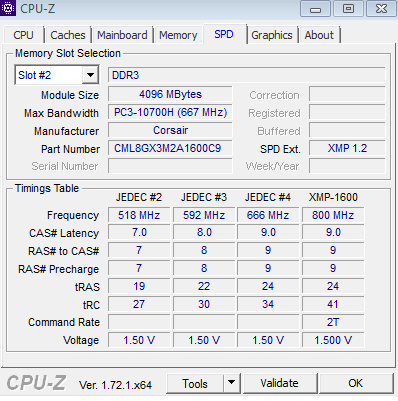Click the DDR3 memory type field

coord(247,75)
